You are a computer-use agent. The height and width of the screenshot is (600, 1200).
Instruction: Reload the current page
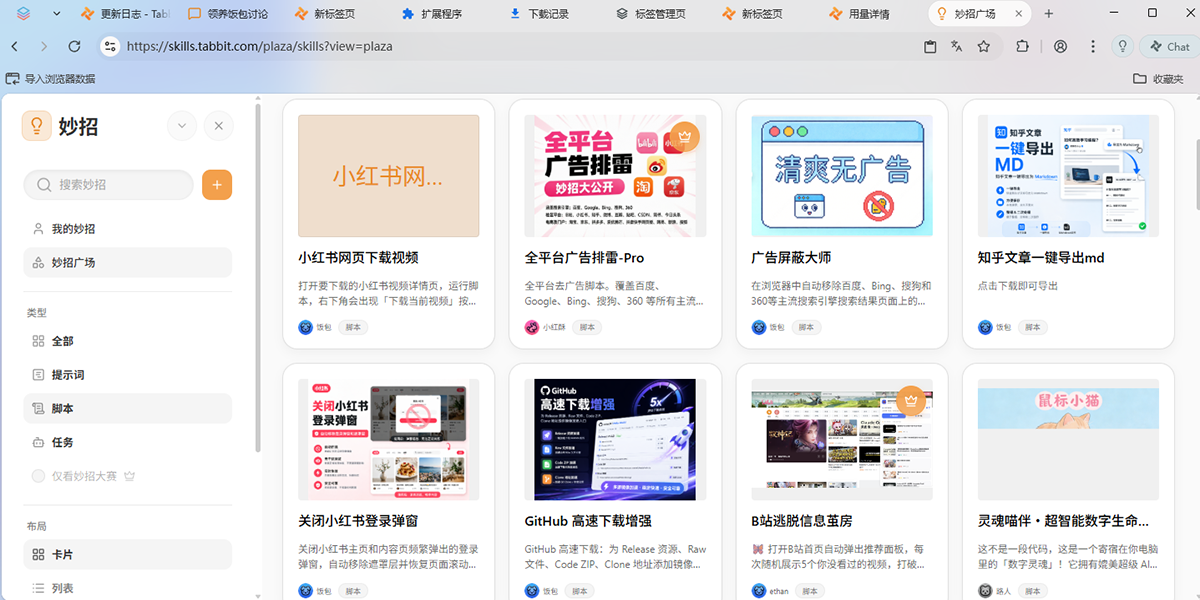pos(74,46)
